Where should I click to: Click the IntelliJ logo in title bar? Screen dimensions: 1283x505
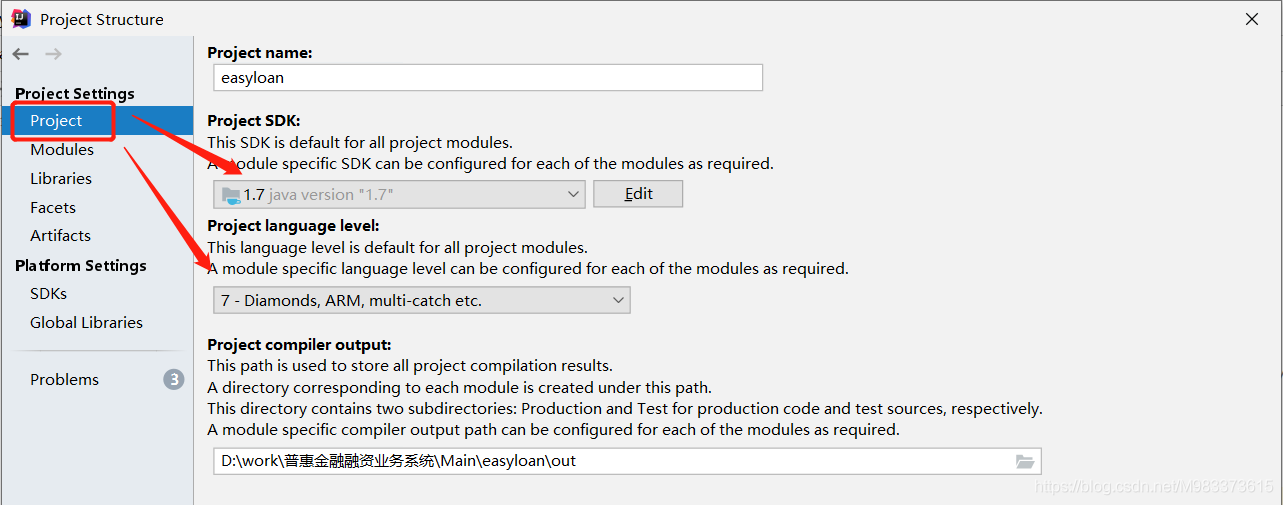click(x=21, y=18)
